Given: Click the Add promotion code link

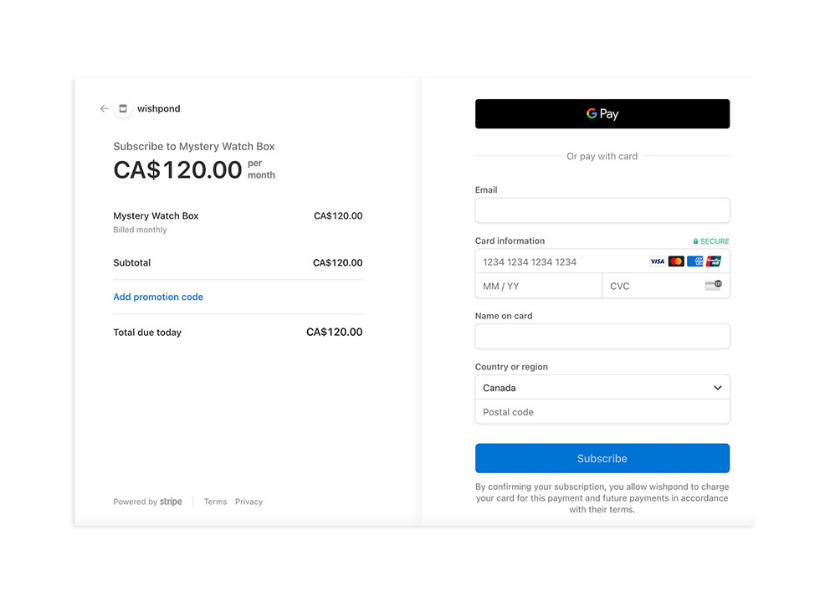Looking at the screenshot, I should point(158,297).
